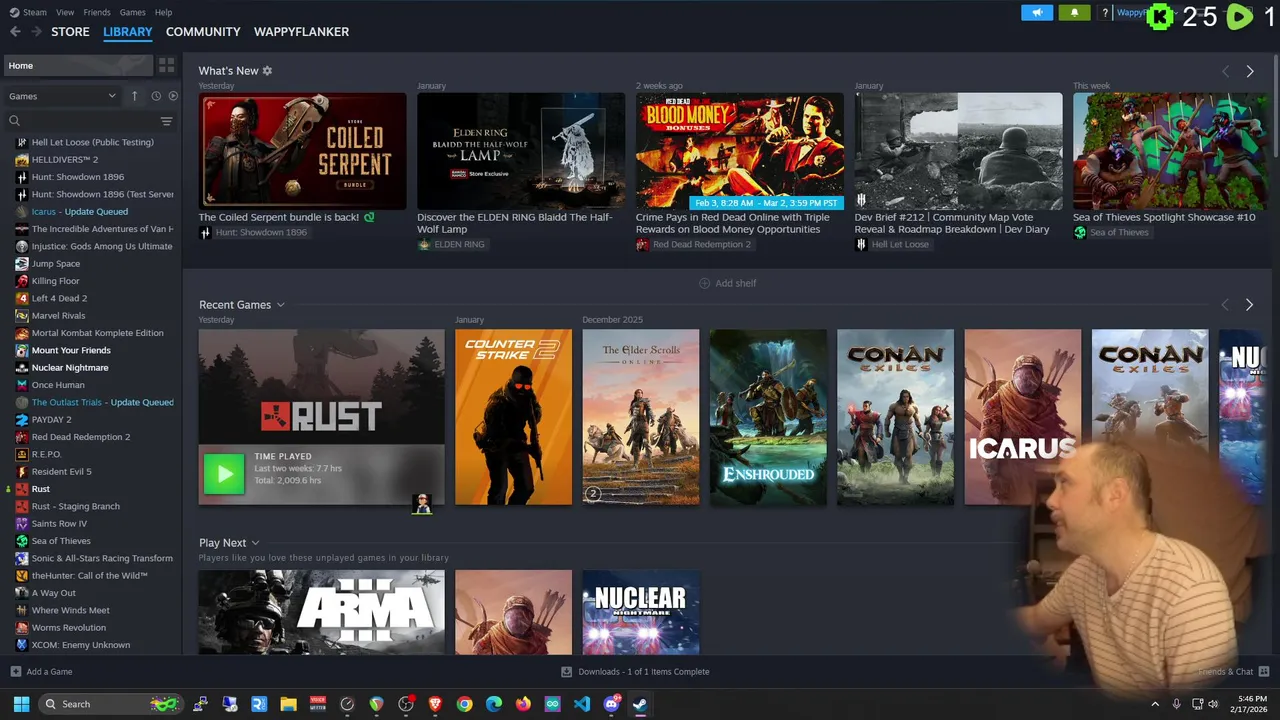Advance Recent Games shelf right arrow
1280x720 pixels.
click(1249, 304)
